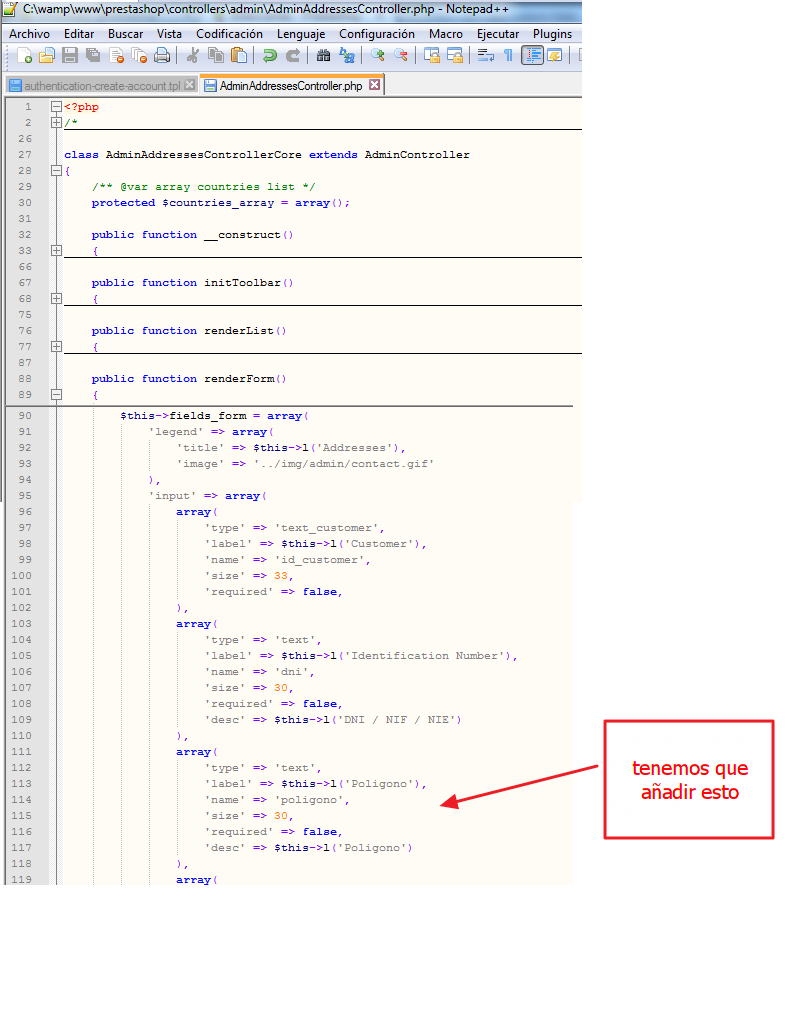Open Find with the binoculars icon
Screen dimensions: 798x1032
coord(323,55)
